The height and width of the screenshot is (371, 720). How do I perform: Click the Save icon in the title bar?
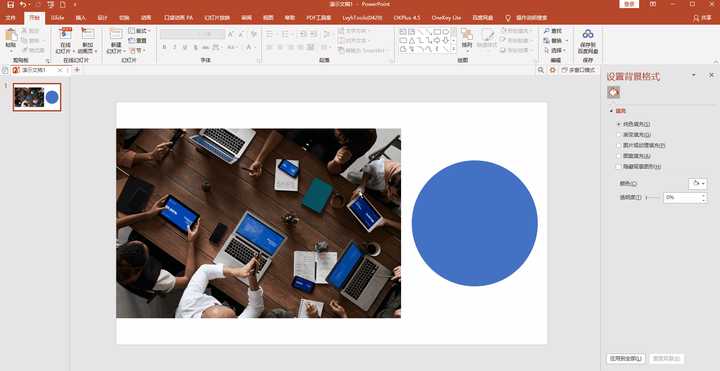[11, 5]
